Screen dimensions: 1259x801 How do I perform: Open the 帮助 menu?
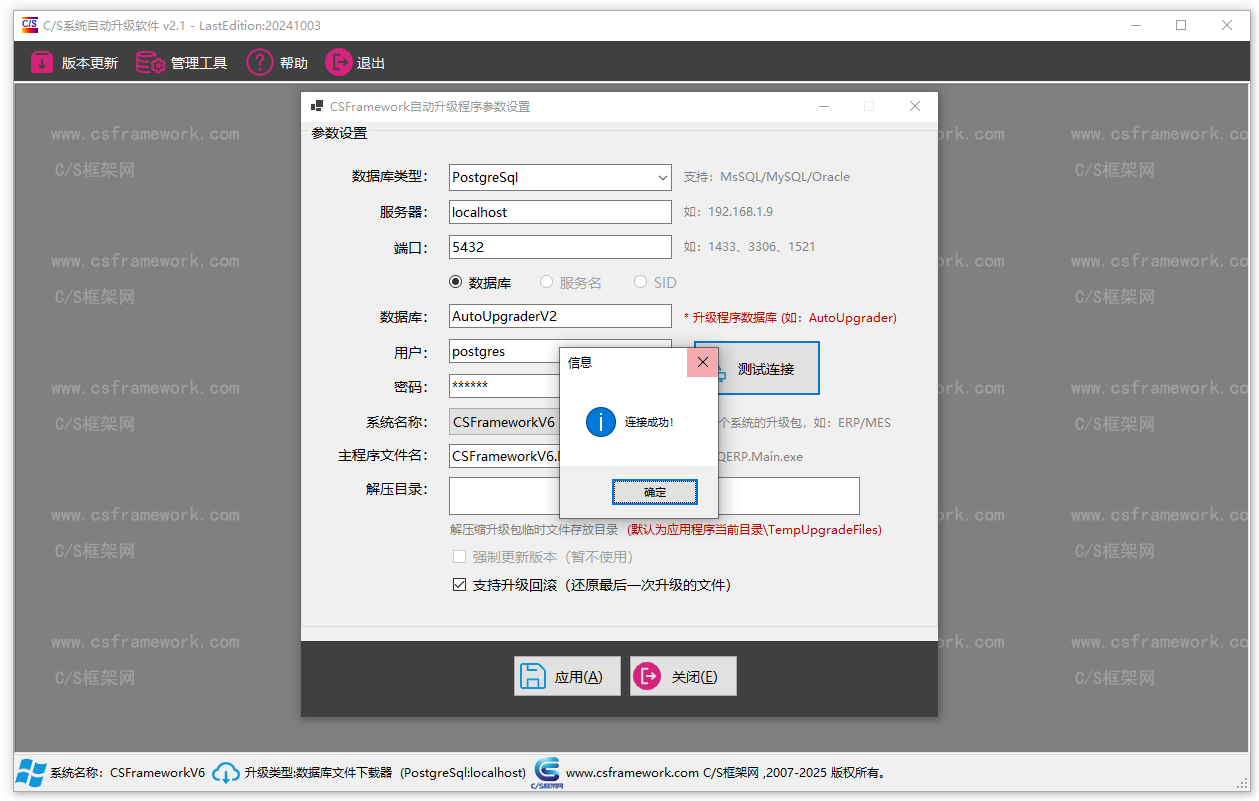278,61
